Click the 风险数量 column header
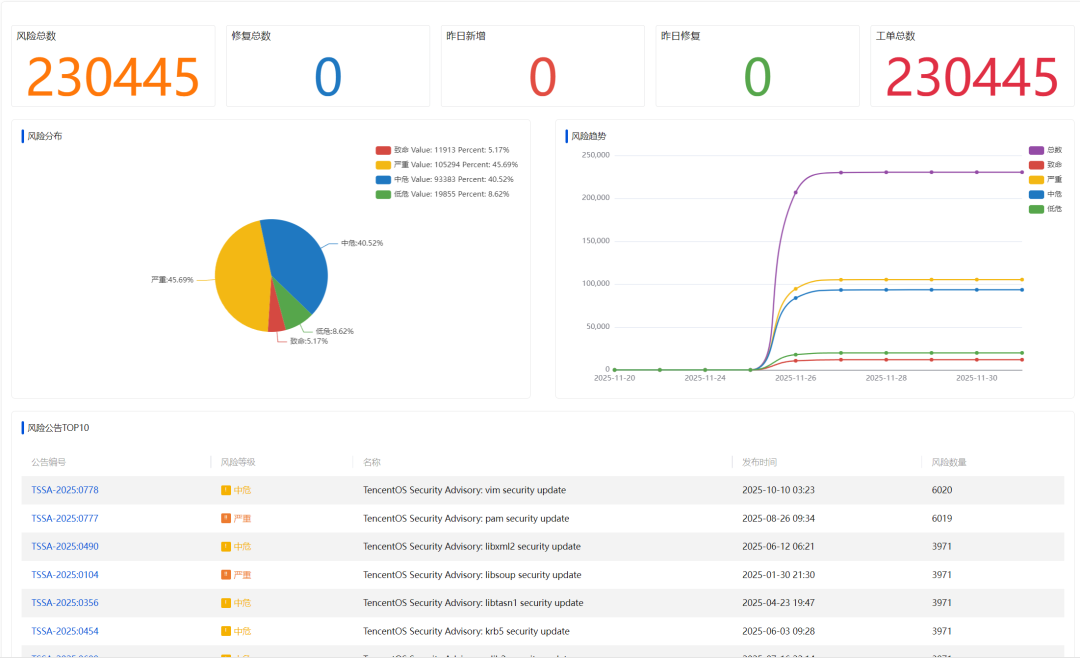This screenshot has height=658, width=1080. coord(949,462)
